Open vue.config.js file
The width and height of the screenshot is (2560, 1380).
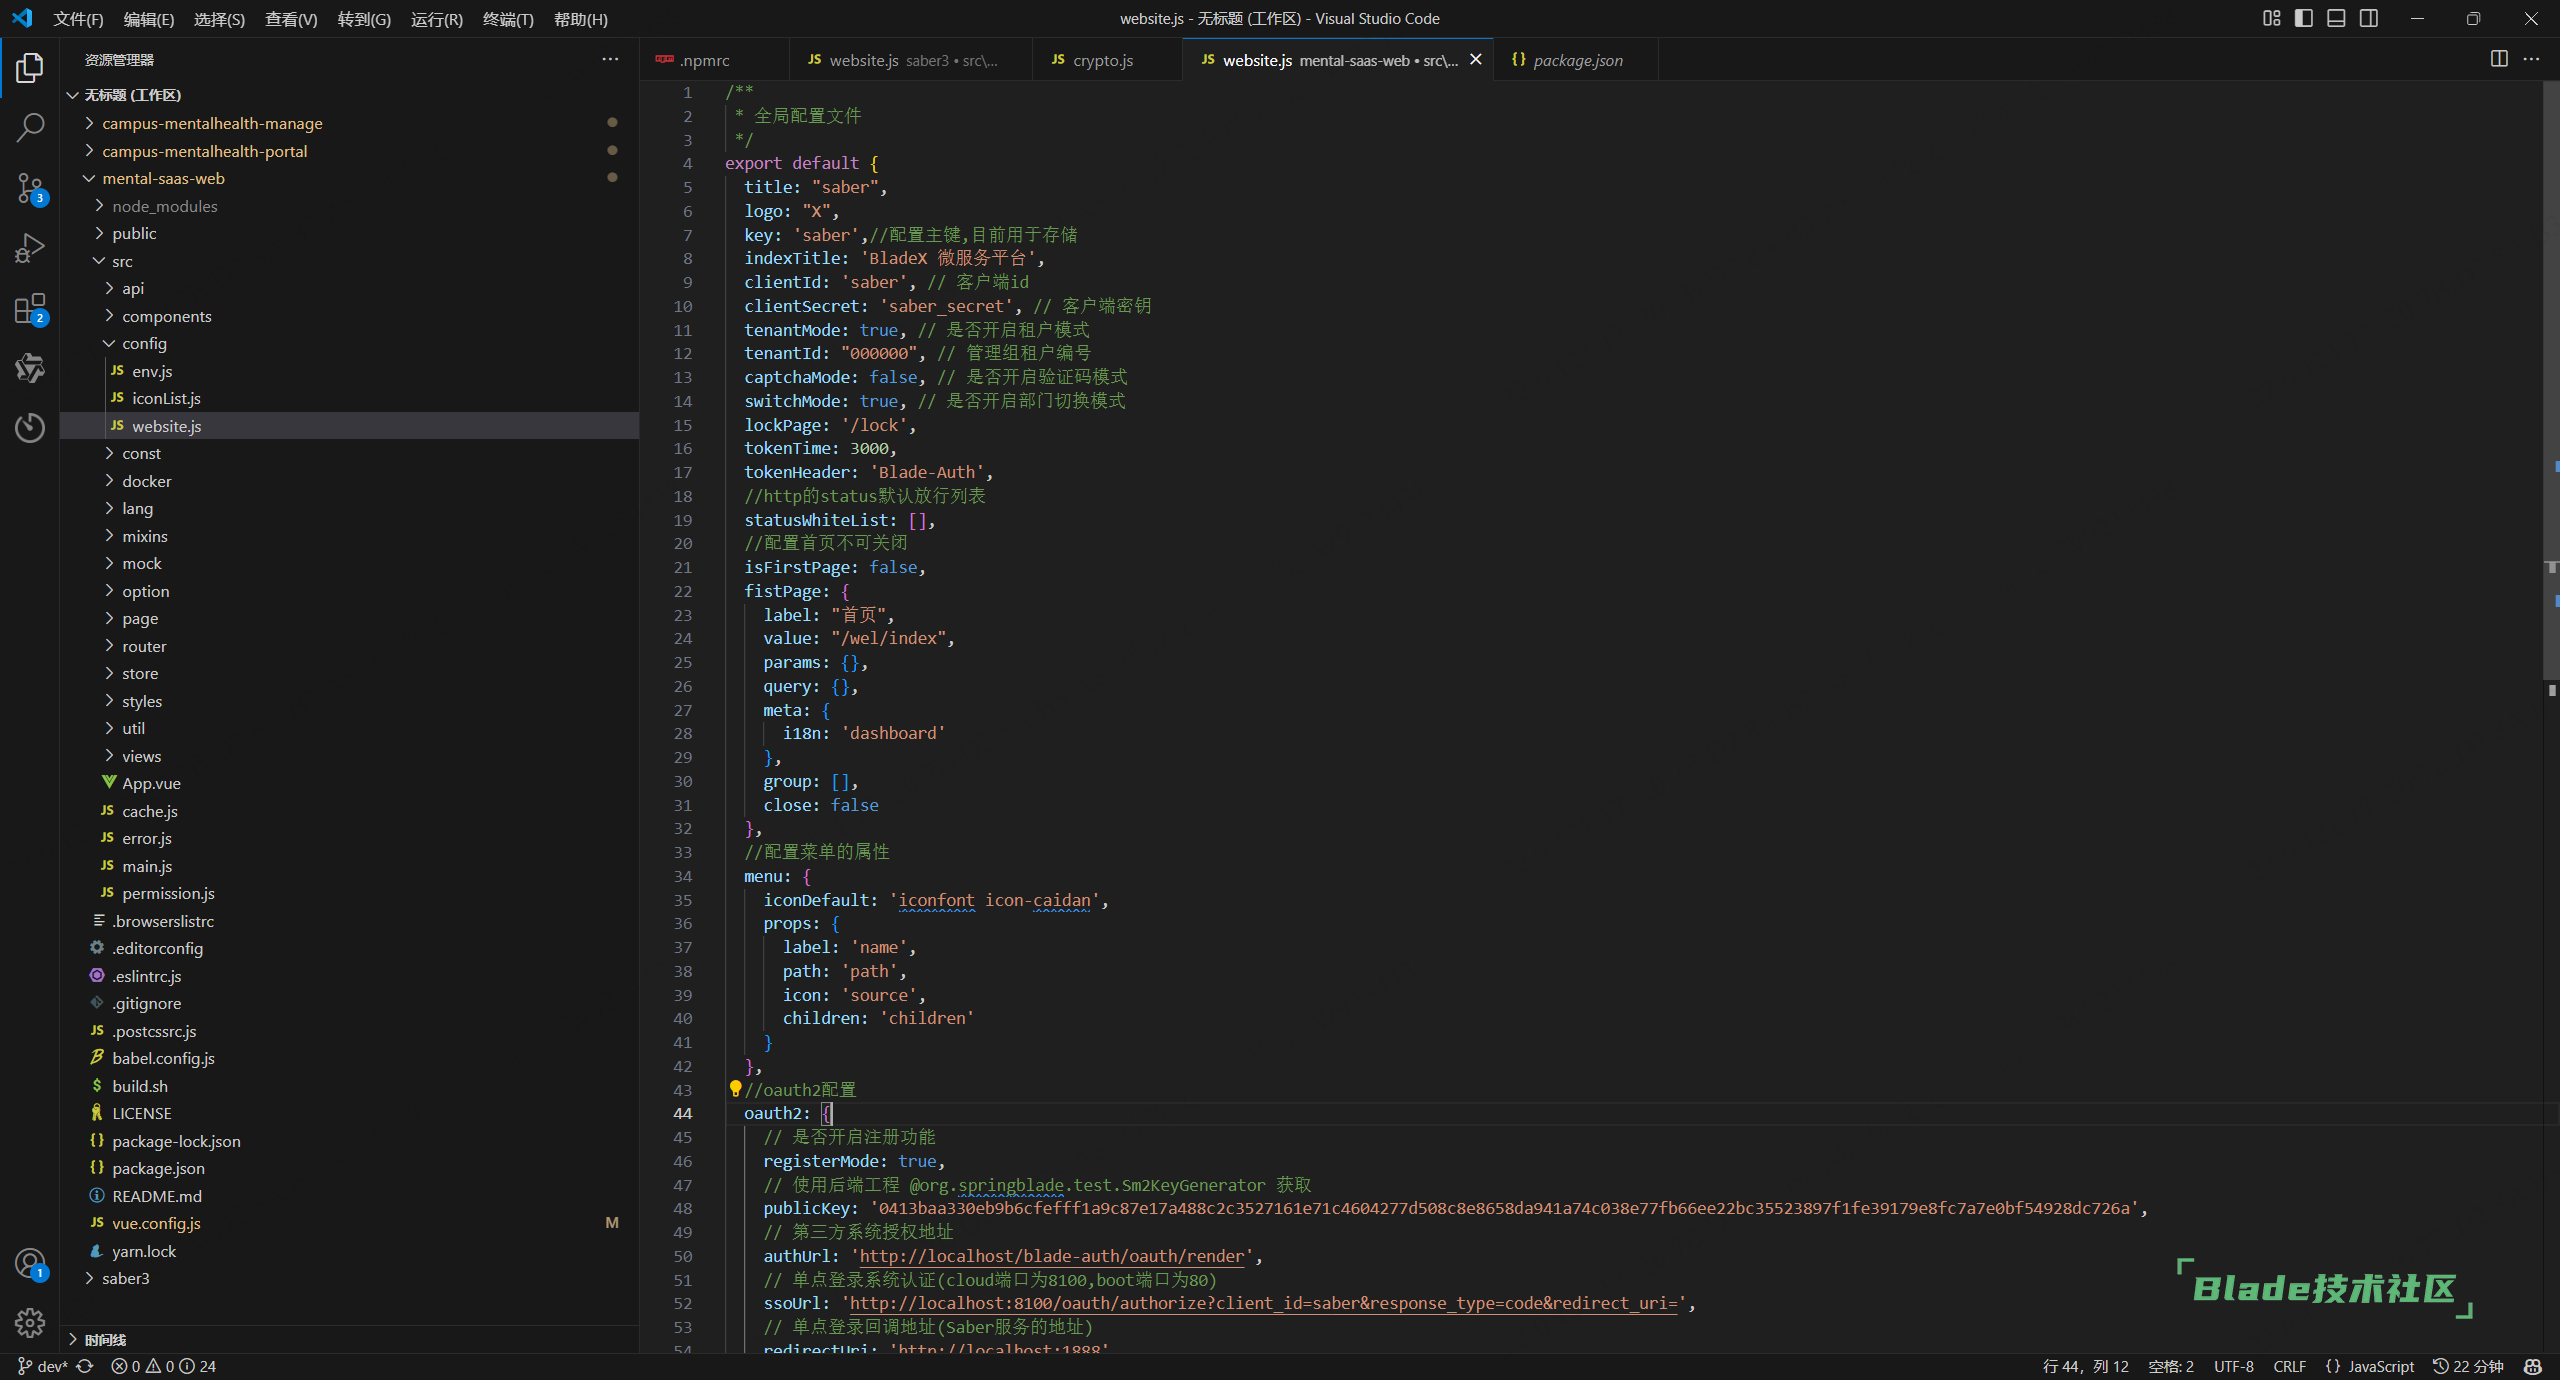pos(350,1223)
